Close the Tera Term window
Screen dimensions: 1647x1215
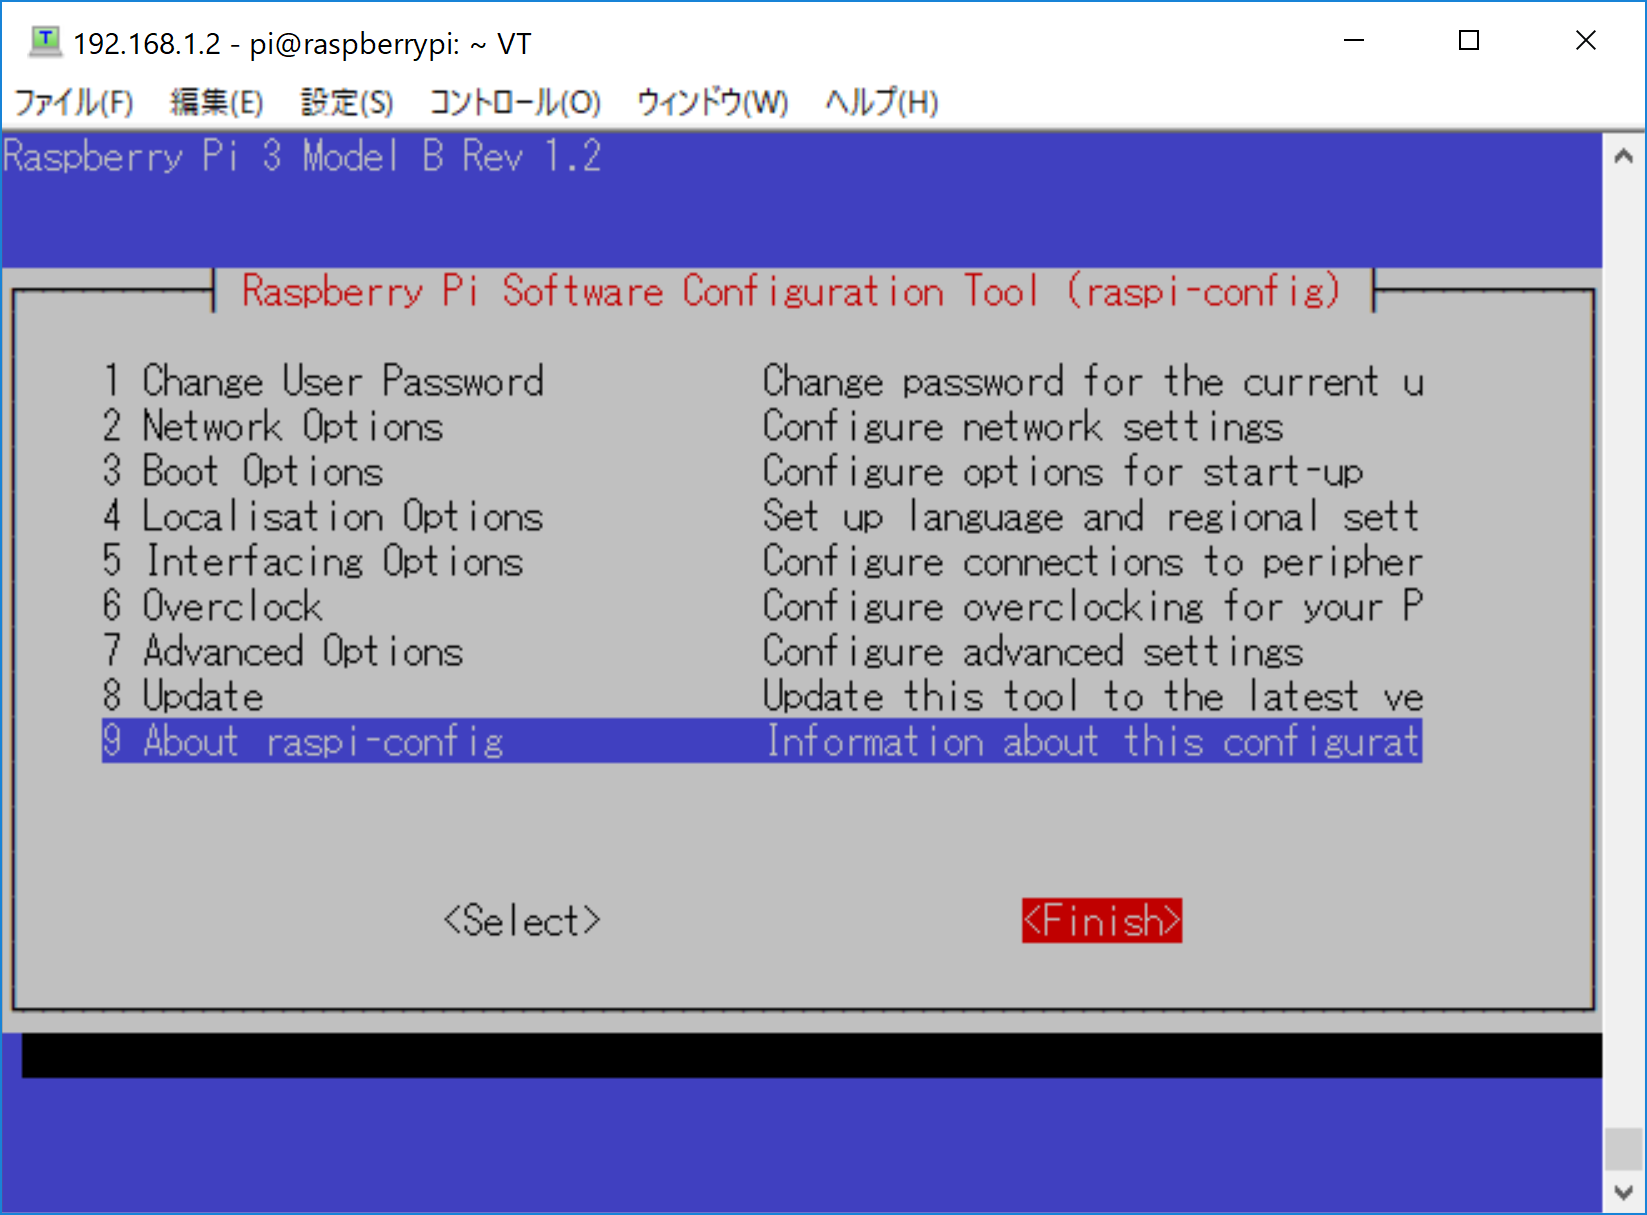coord(1586,41)
